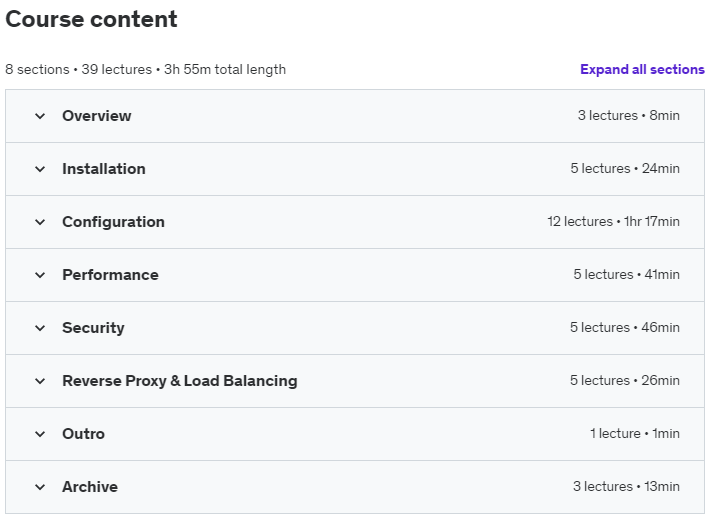Click the 5 lectures 46min label
This screenshot has width=705, height=514.
[x=625, y=328]
